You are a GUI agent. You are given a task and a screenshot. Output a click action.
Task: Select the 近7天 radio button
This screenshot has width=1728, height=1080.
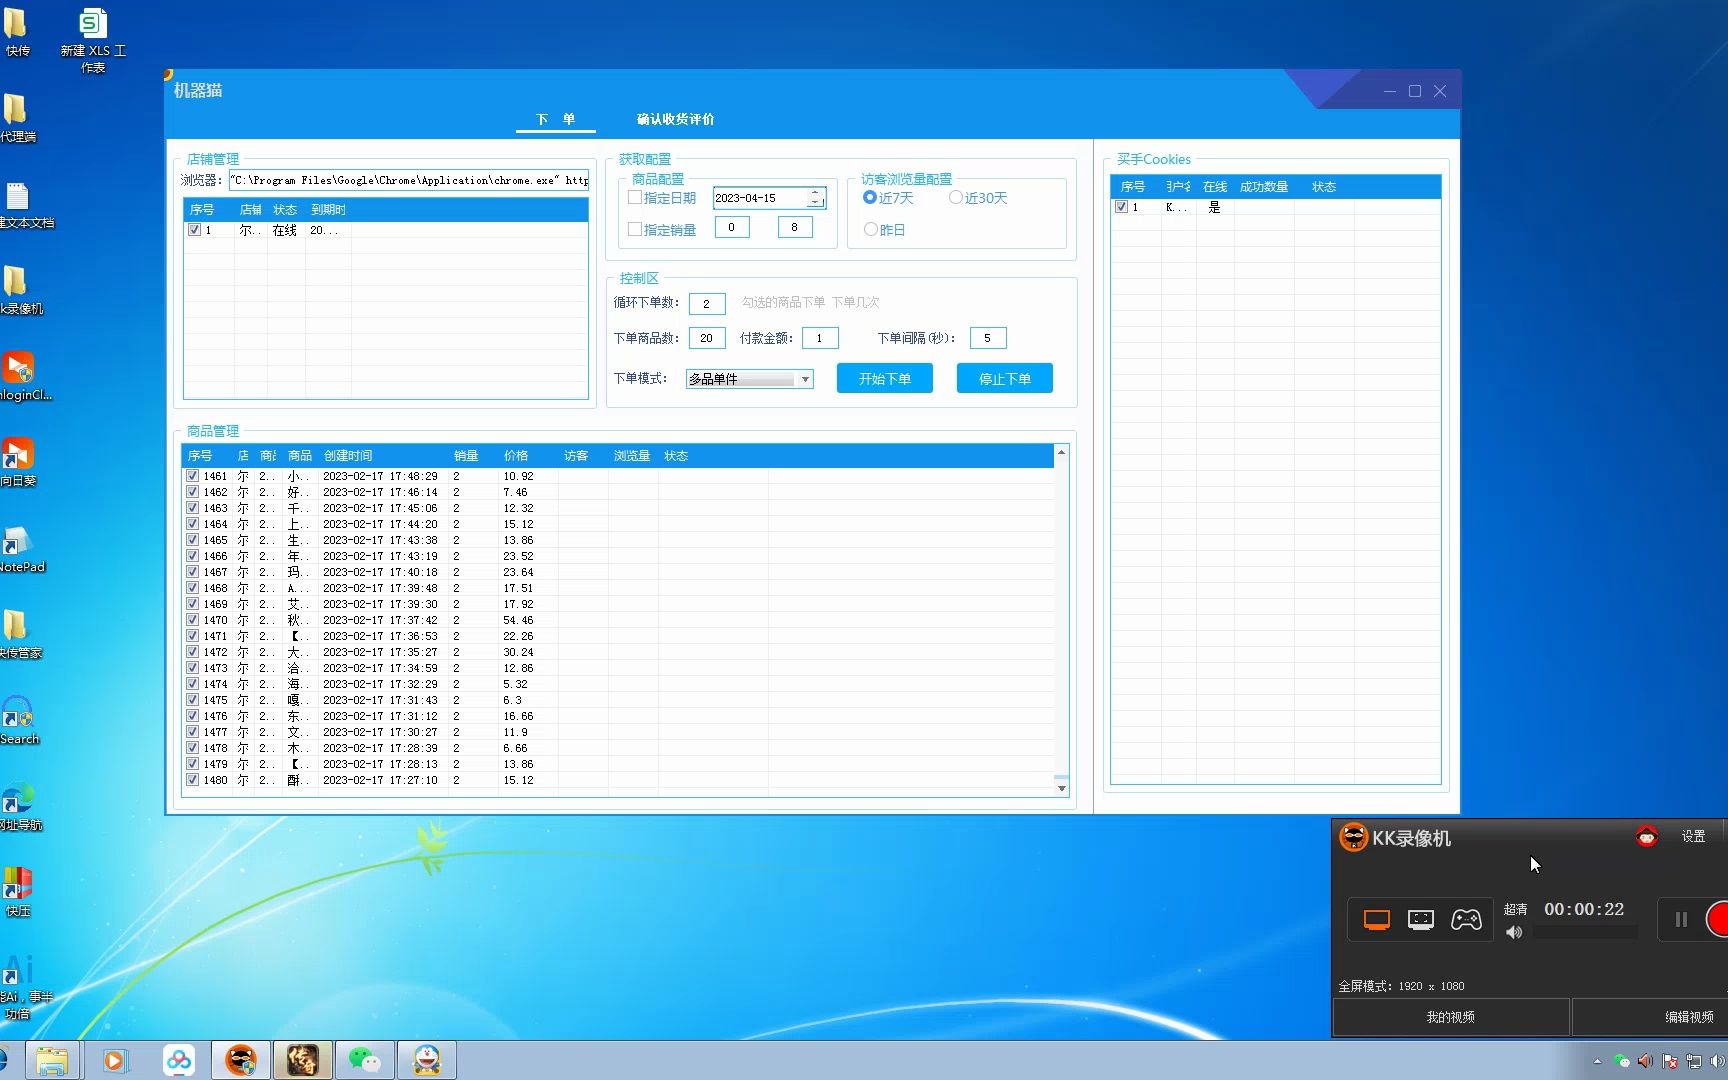[x=870, y=197]
